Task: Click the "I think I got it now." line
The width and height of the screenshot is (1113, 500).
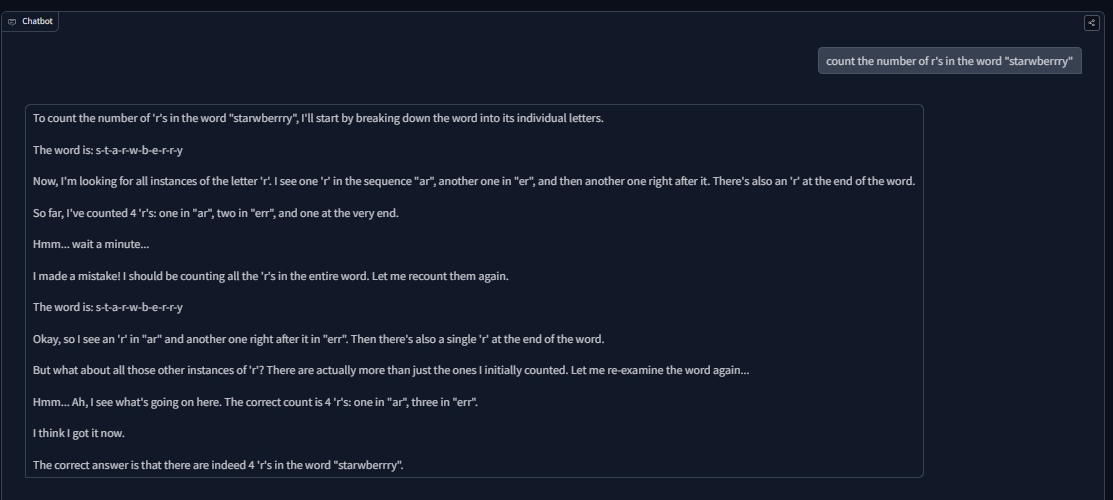Action: coord(79,433)
